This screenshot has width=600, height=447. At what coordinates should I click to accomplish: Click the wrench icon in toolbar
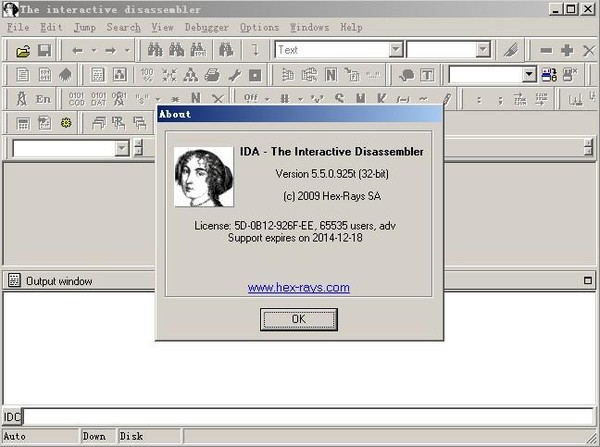pyautogui.click(x=234, y=75)
